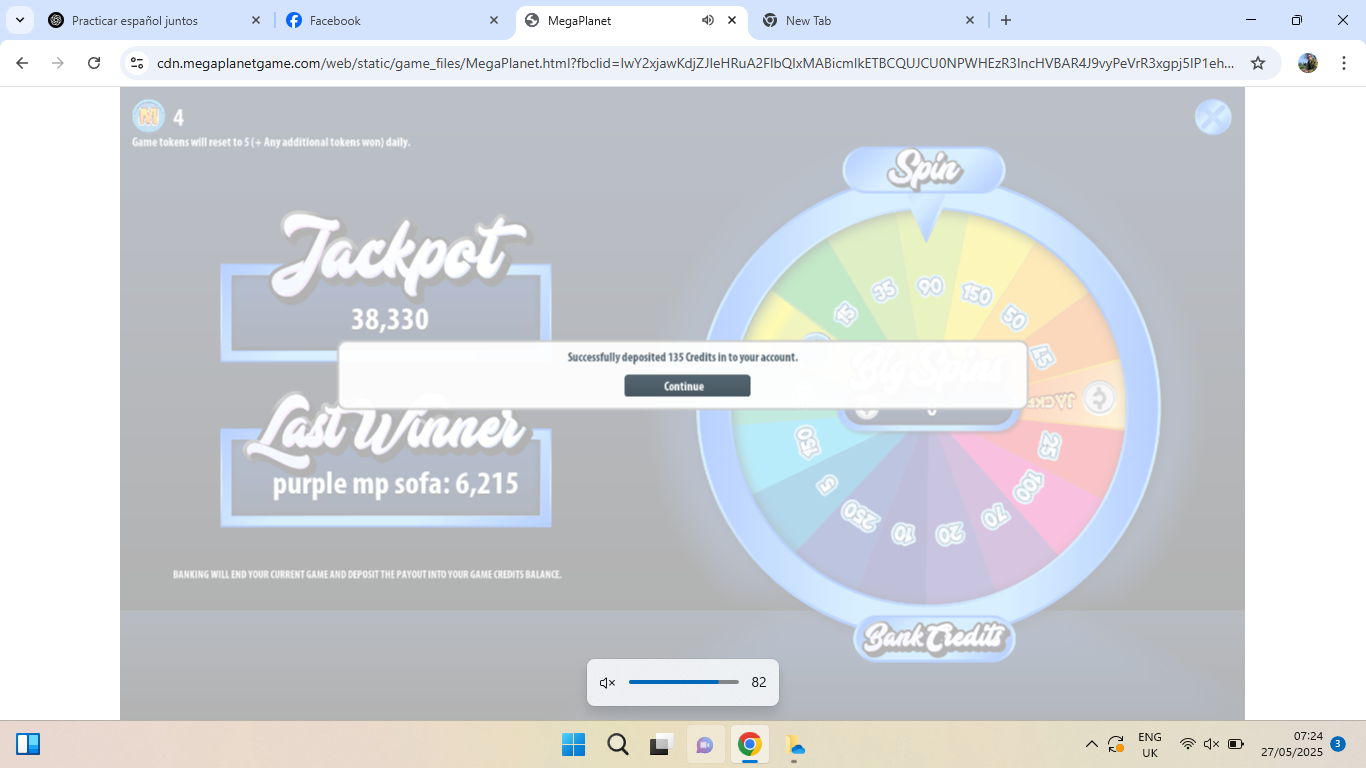
Task: Show hidden system tray icons chevron
Action: [1091, 744]
